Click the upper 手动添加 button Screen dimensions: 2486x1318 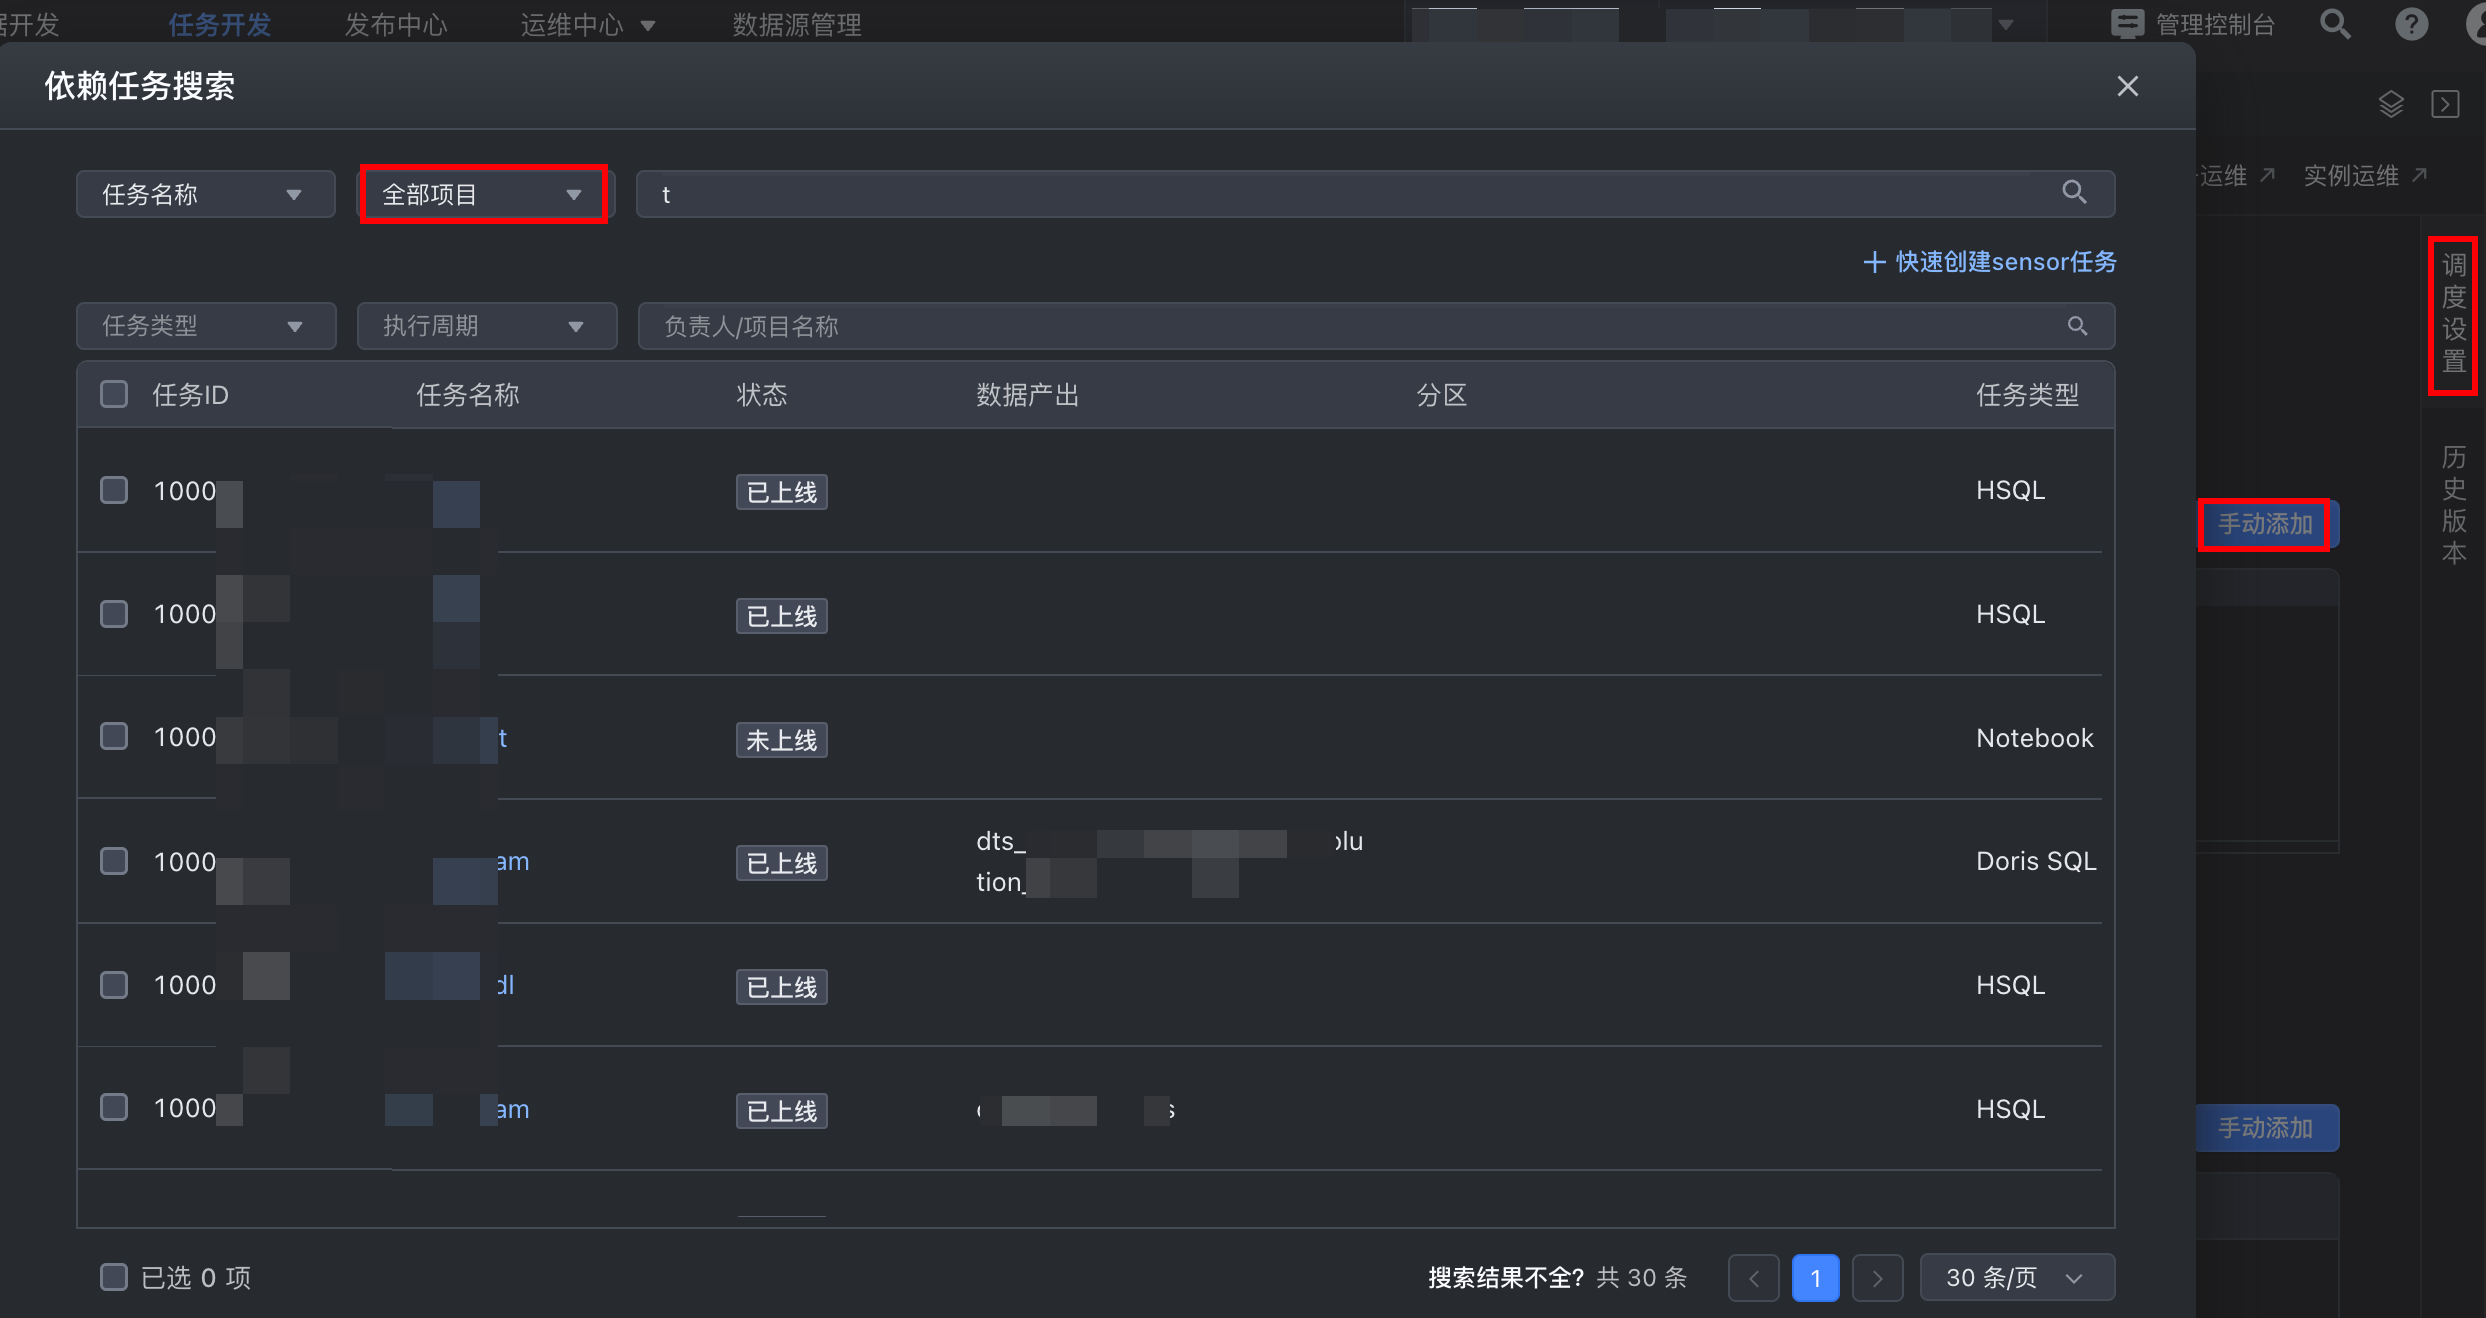(2264, 524)
